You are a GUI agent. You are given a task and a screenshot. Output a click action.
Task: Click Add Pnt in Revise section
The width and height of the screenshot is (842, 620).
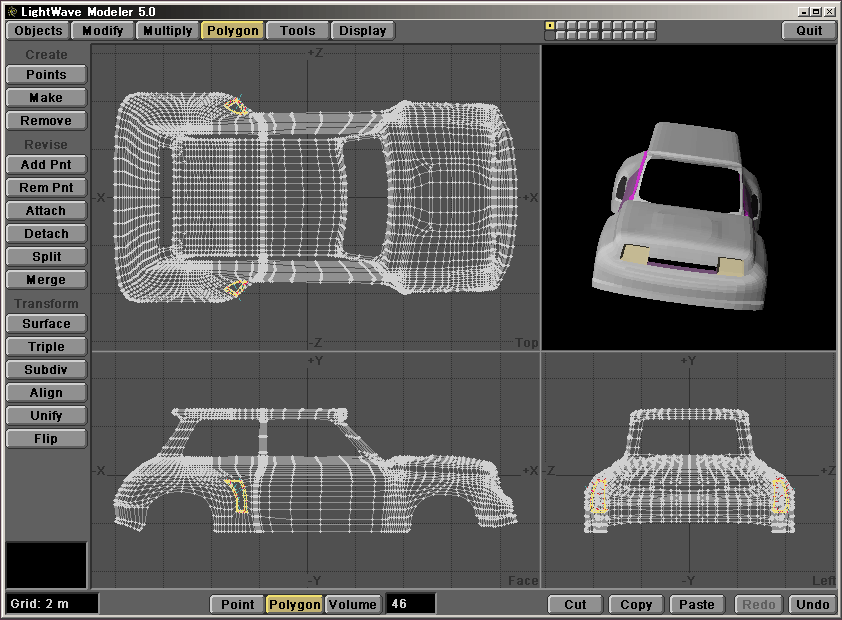[x=46, y=165]
